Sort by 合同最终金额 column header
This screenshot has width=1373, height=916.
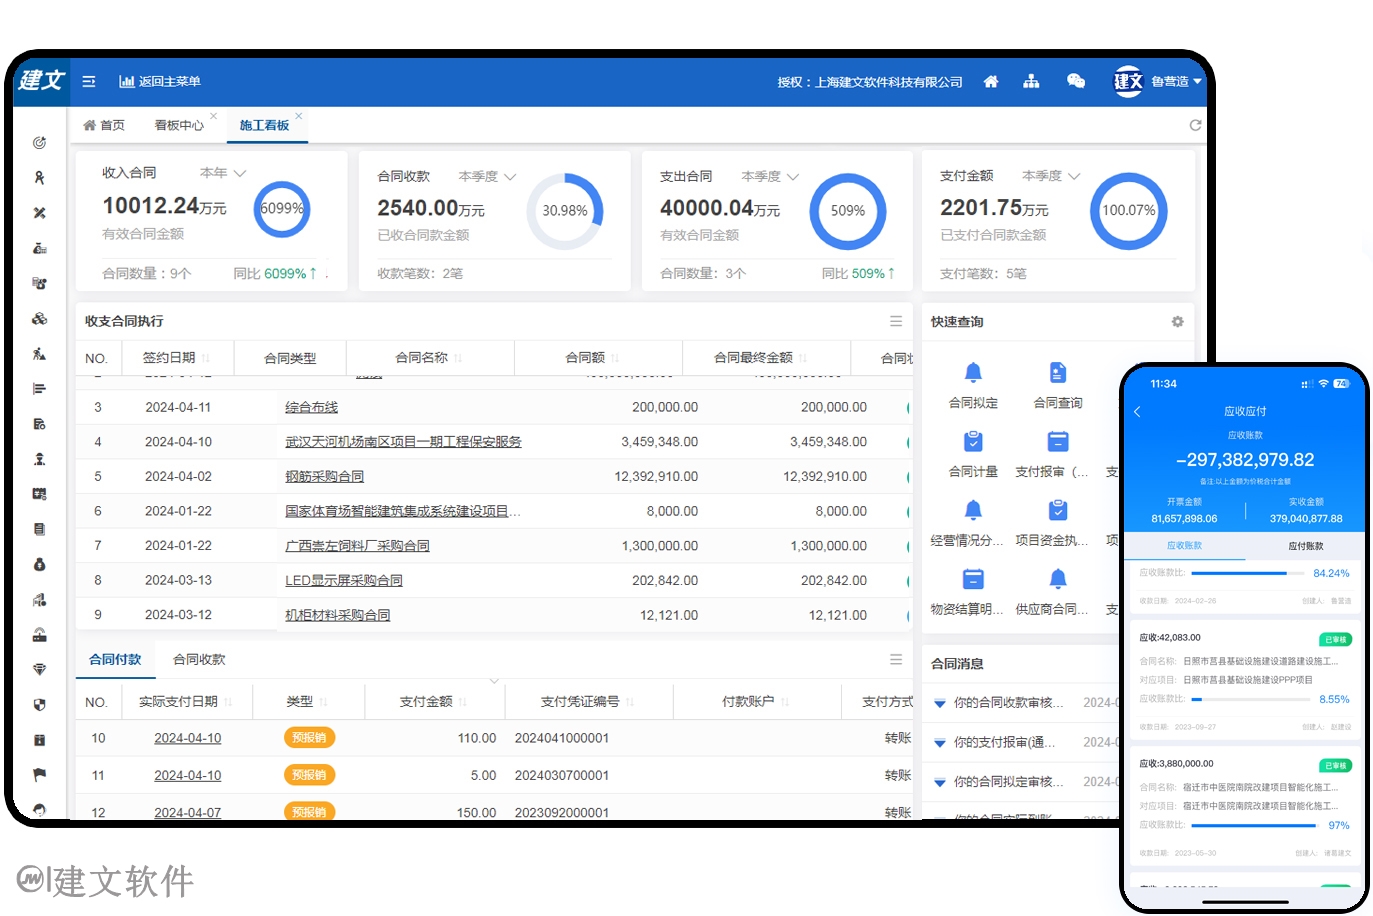coord(760,358)
